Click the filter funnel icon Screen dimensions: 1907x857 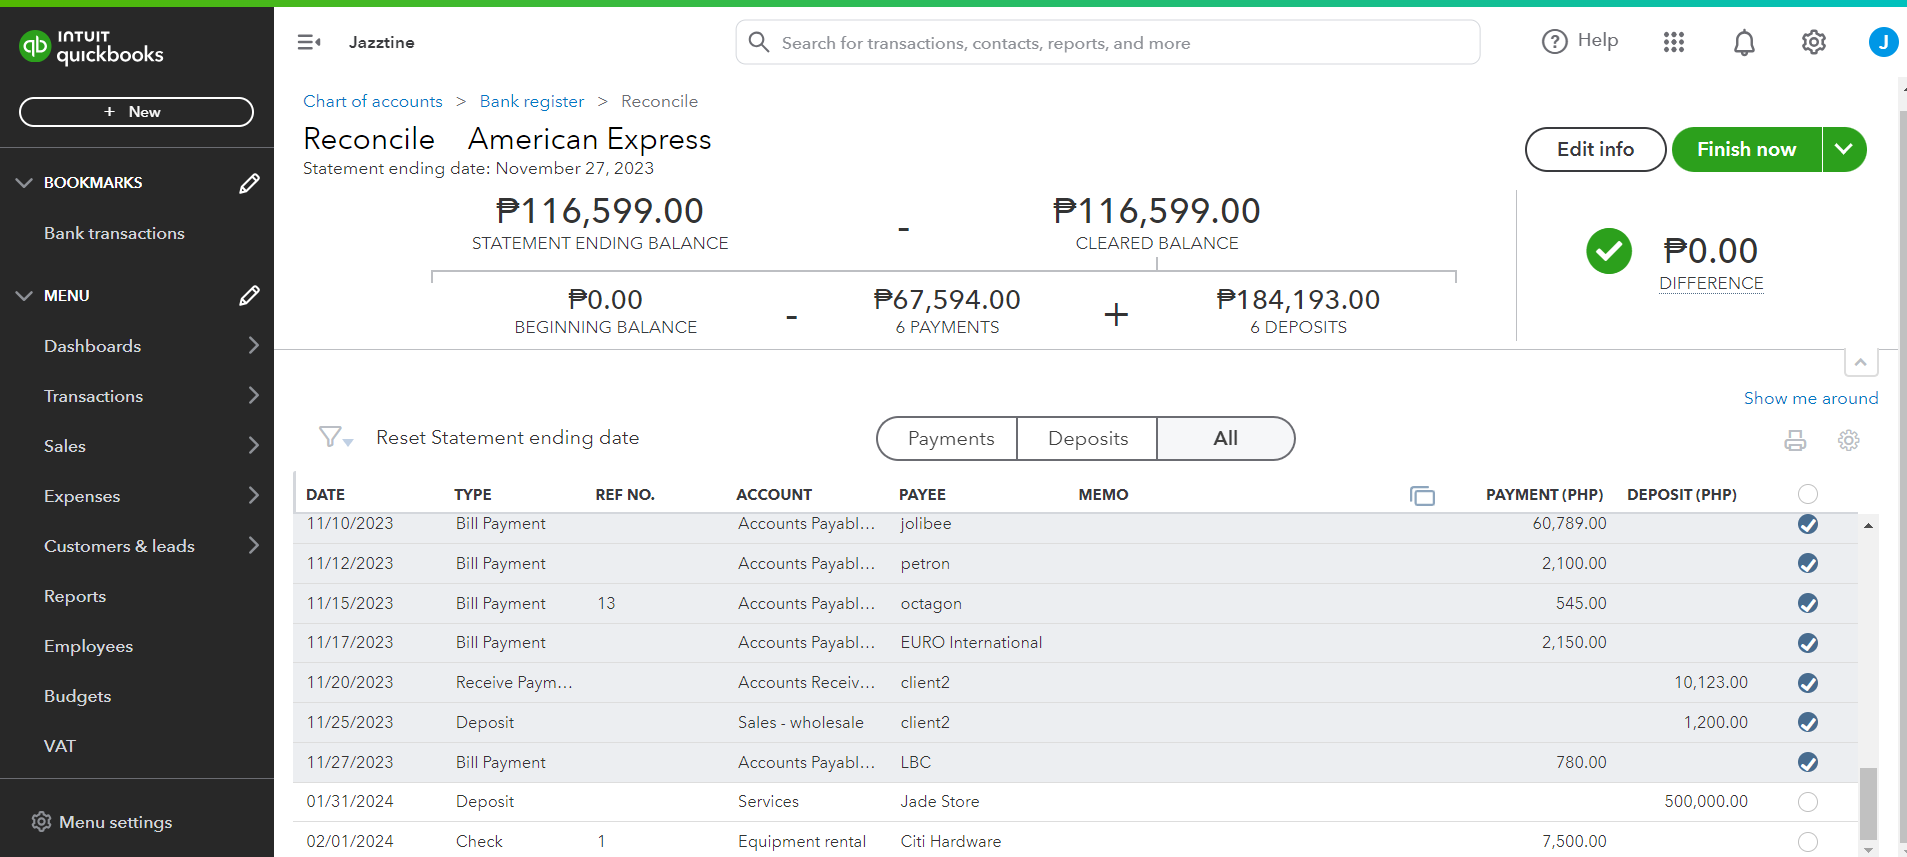pyautogui.click(x=333, y=438)
